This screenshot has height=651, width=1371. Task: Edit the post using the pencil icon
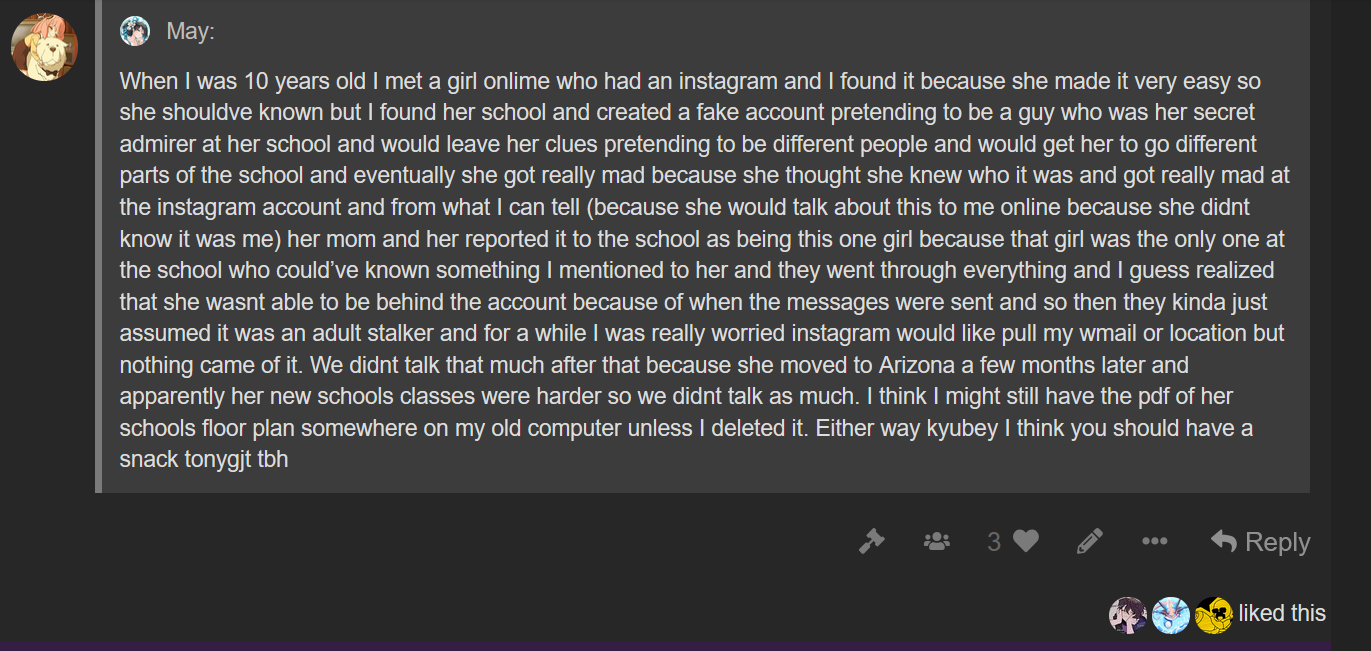pyautogui.click(x=1090, y=542)
